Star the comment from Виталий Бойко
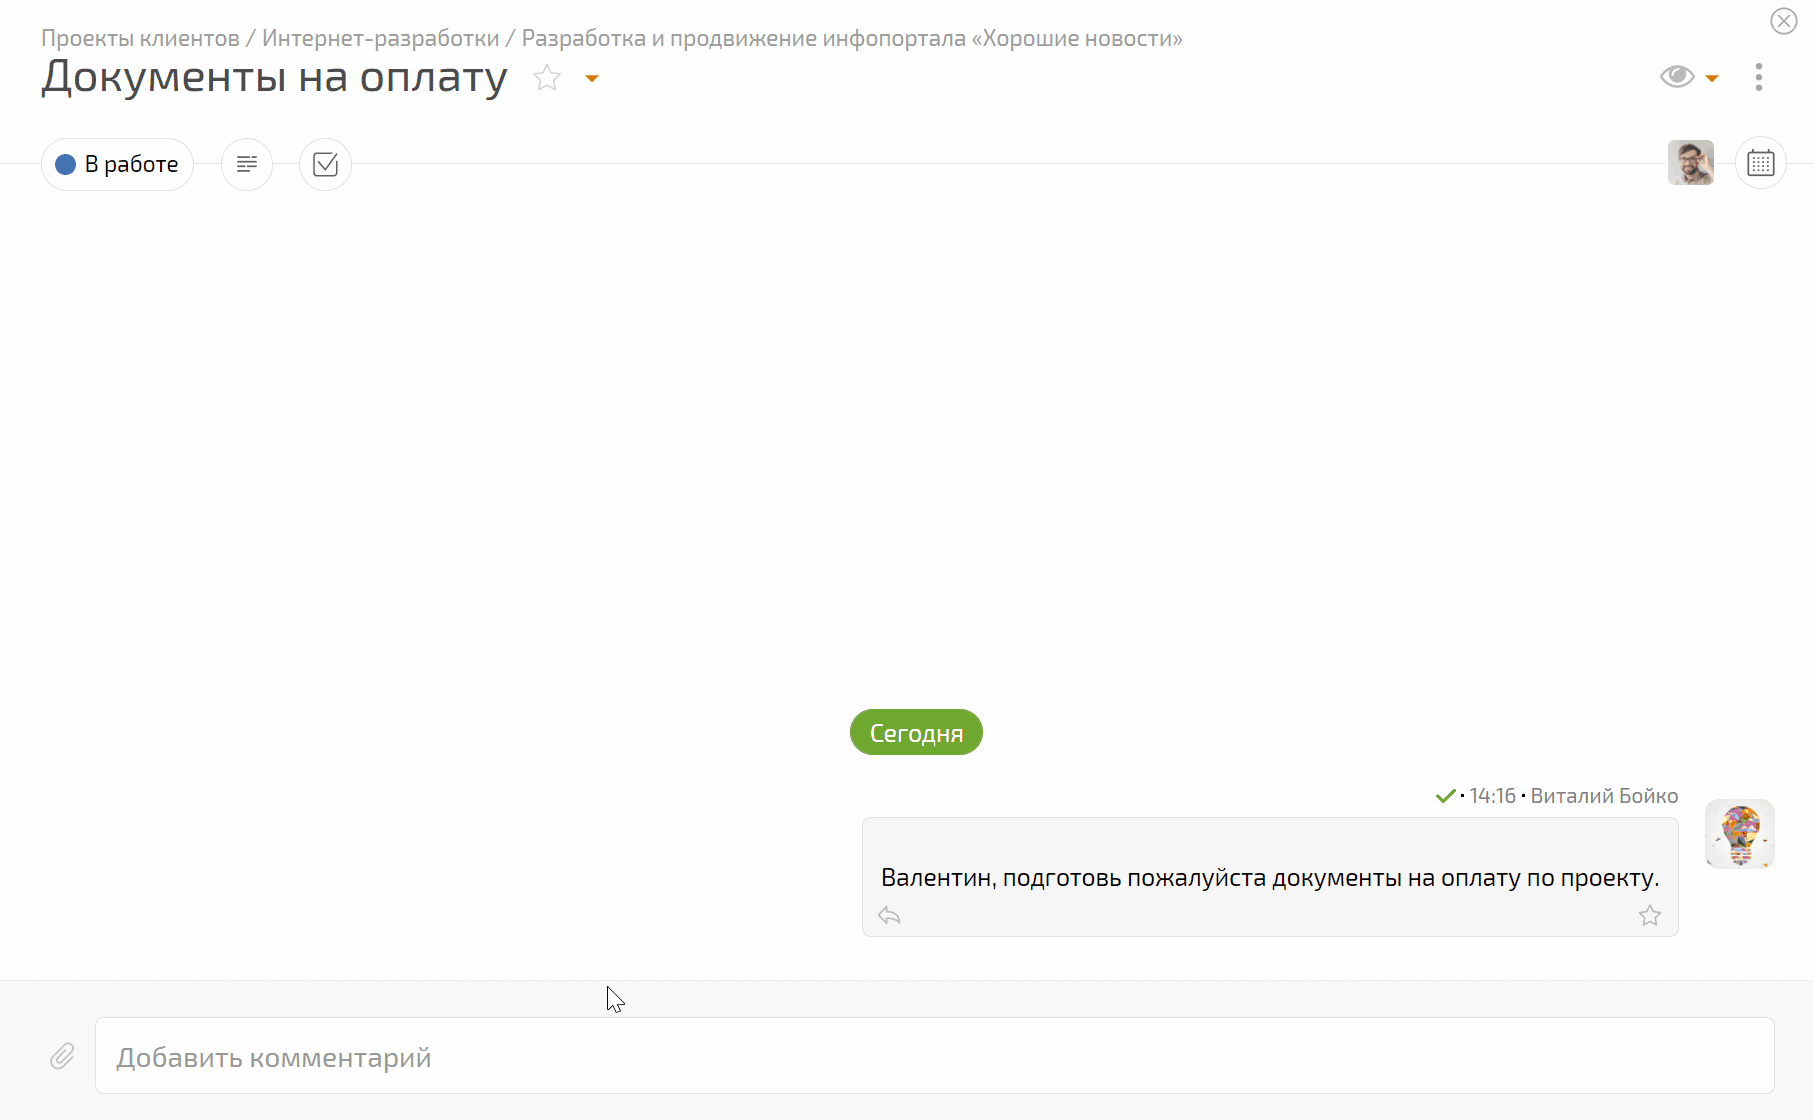Viewport: 1813px width, 1120px height. point(1650,915)
